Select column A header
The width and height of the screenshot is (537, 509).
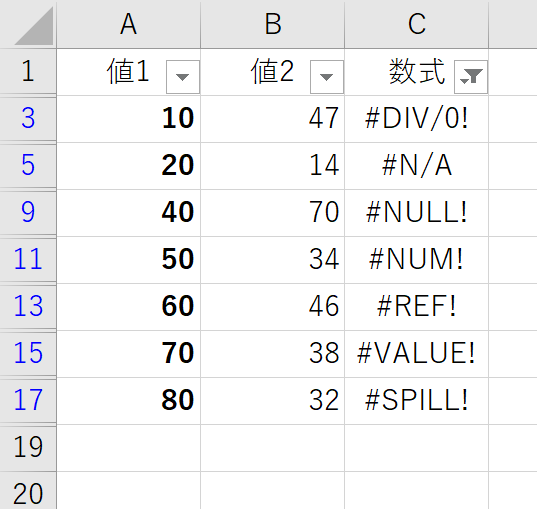(129, 24)
